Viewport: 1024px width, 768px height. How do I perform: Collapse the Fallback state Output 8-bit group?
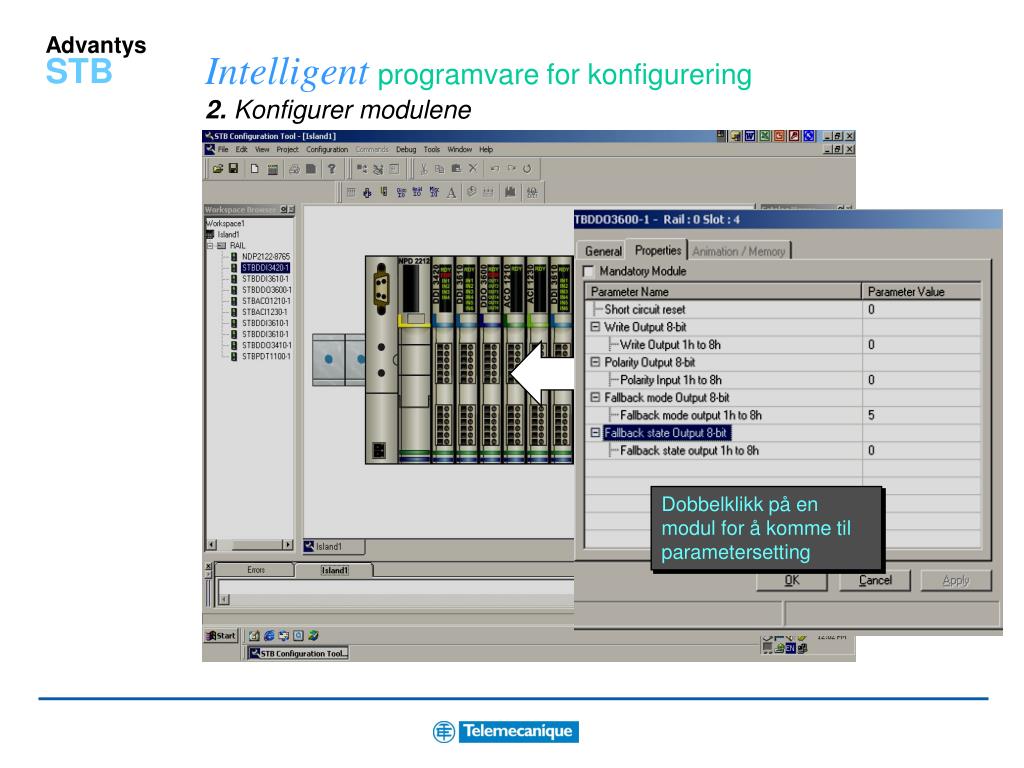coord(595,432)
